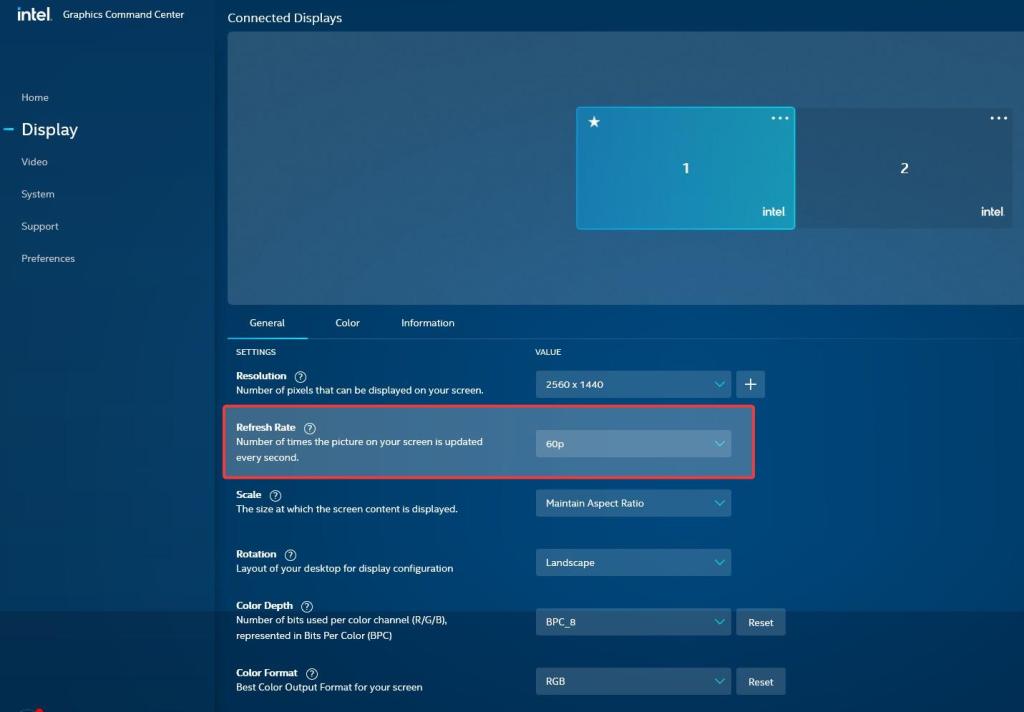Switch to the Information tab
Viewport: 1024px width, 712px height.
click(x=428, y=323)
